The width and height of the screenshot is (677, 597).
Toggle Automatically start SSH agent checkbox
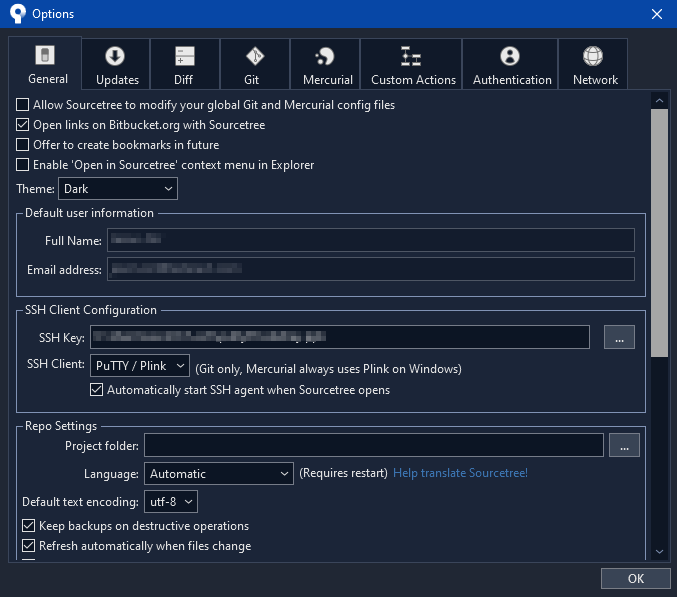pos(96,390)
